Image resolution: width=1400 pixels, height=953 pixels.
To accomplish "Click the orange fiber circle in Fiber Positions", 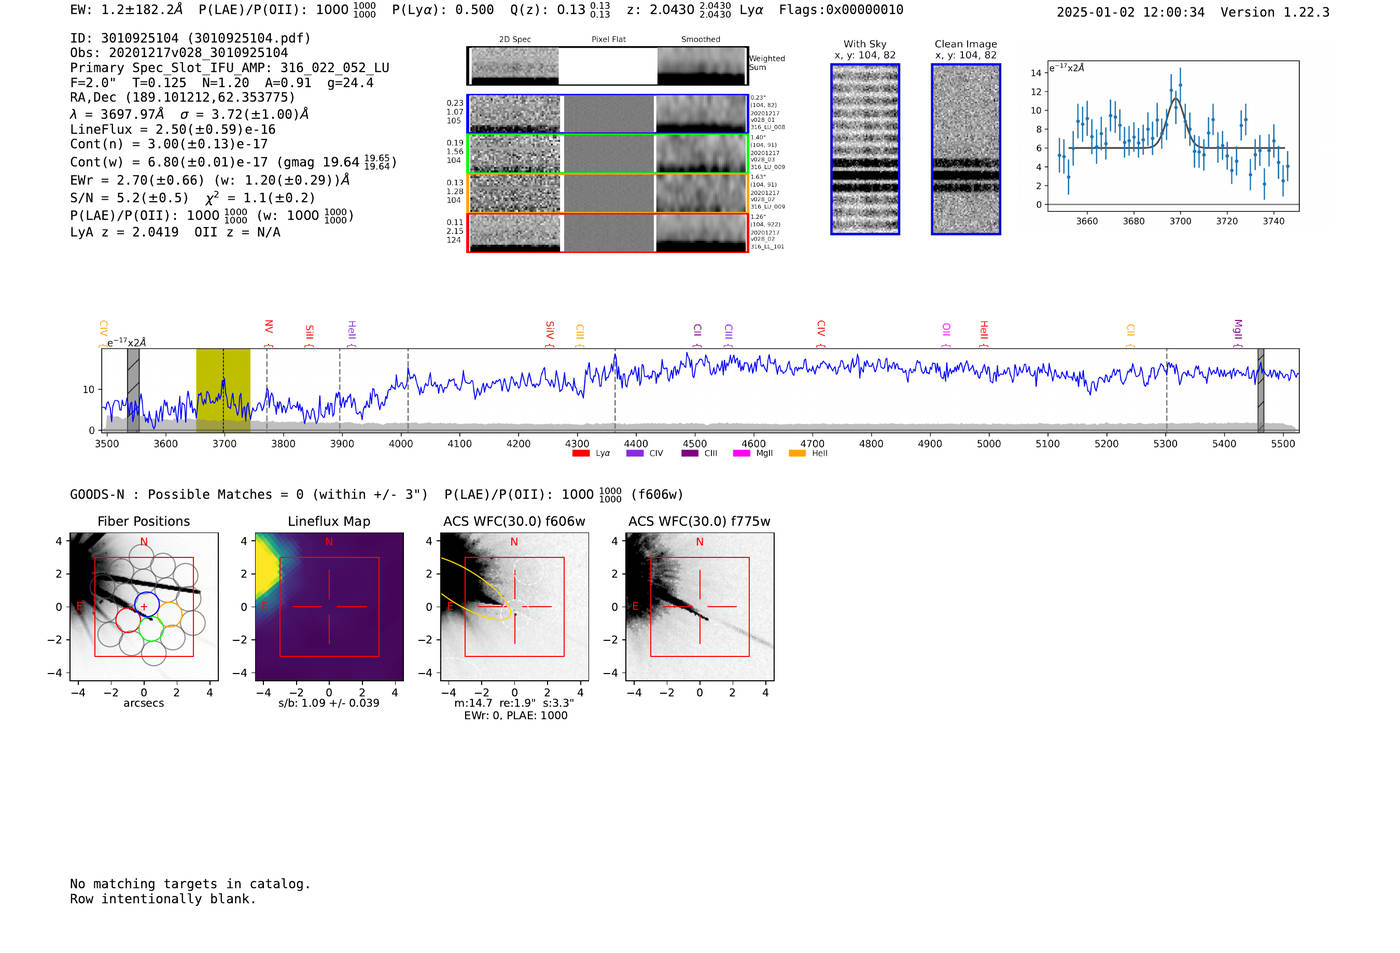I will coord(169,613).
